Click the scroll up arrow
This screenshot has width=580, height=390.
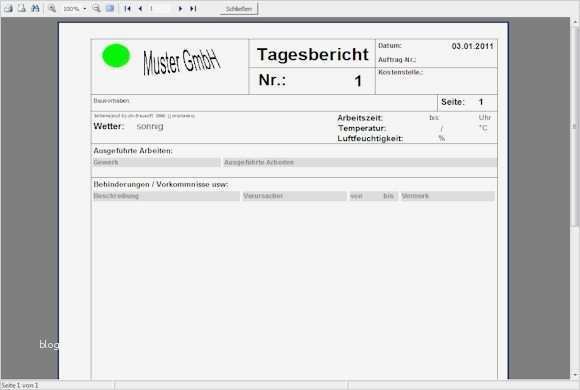(575, 22)
